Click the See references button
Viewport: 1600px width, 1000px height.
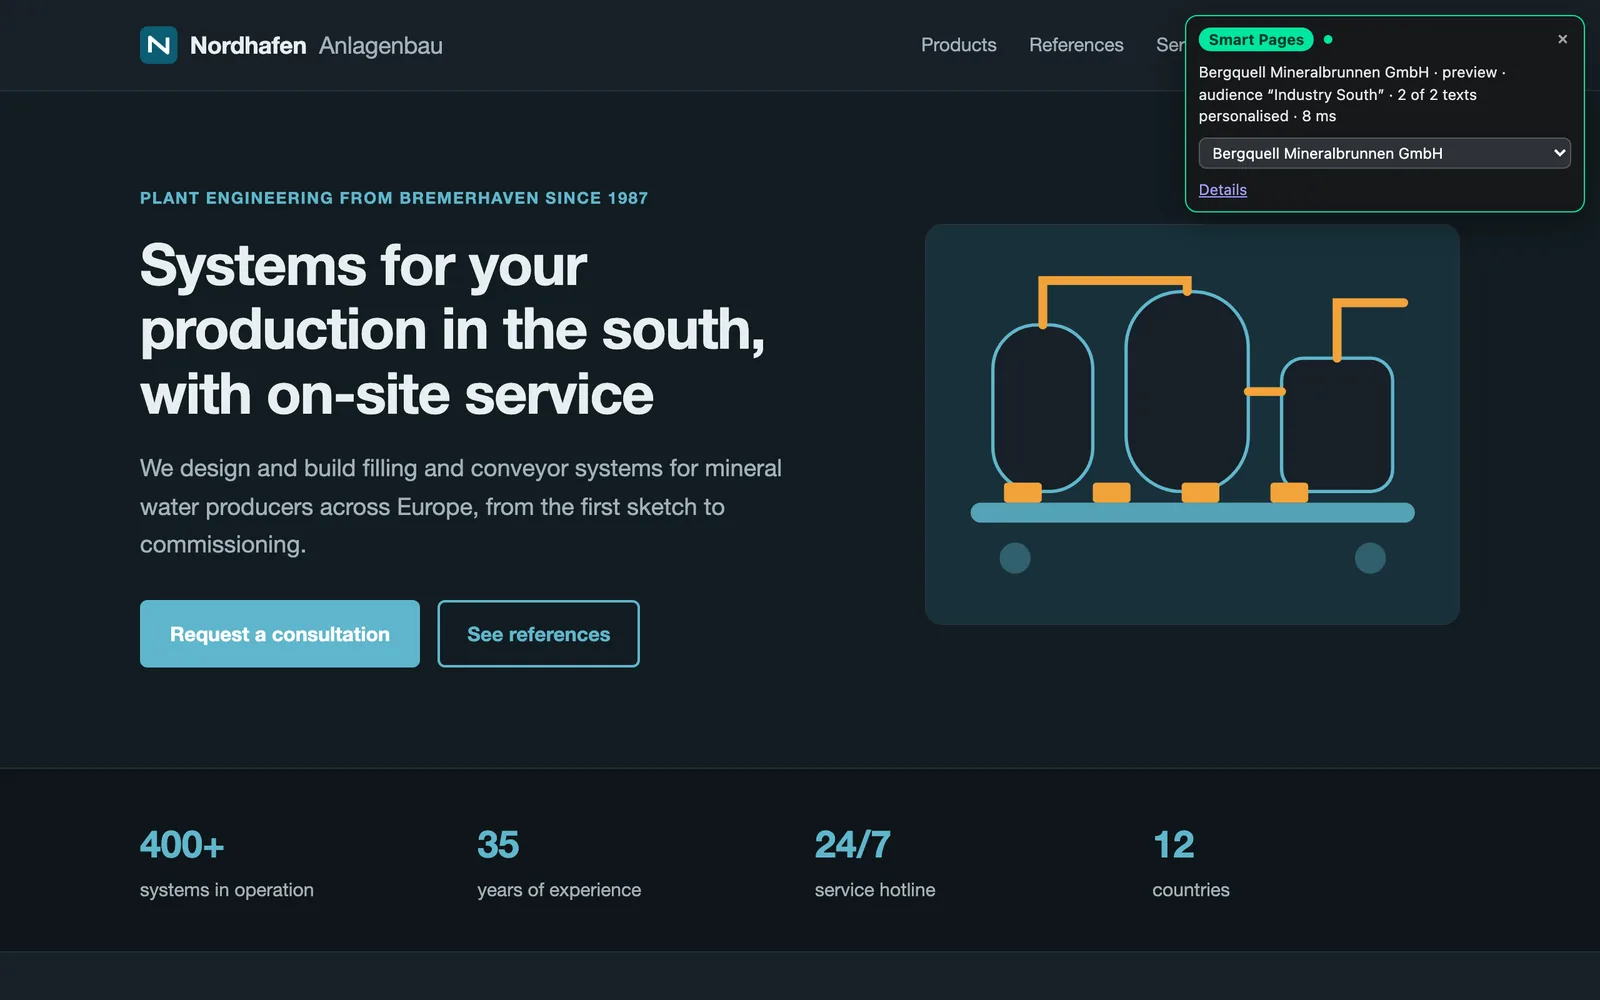coord(538,634)
